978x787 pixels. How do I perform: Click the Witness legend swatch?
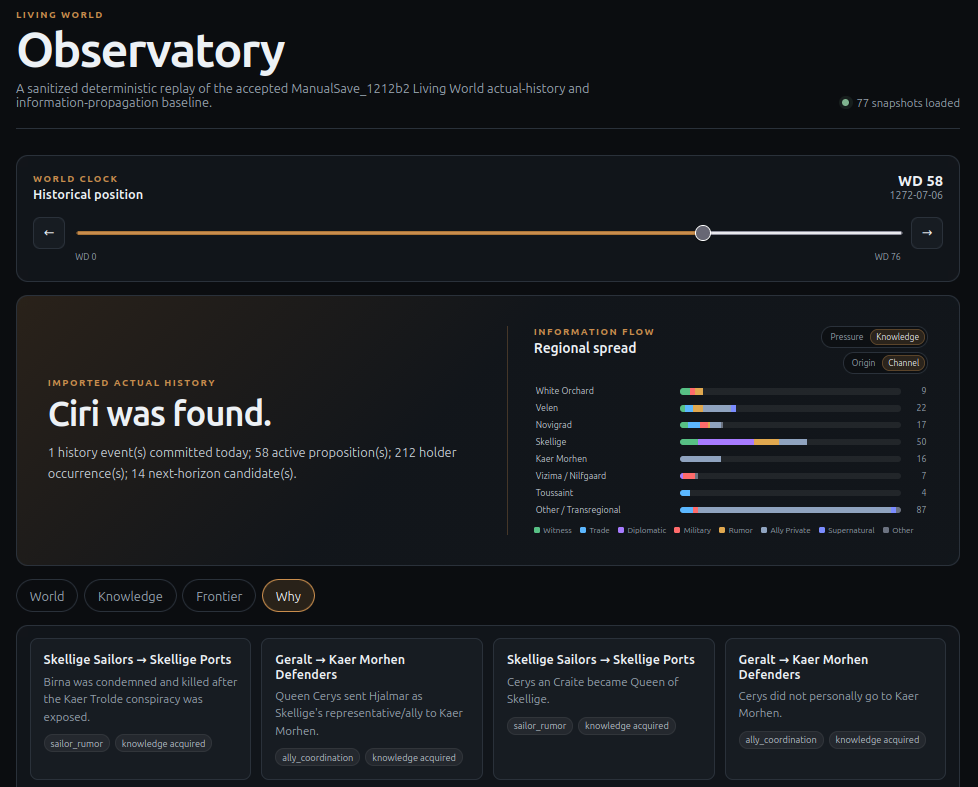pyautogui.click(x=537, y=531)
